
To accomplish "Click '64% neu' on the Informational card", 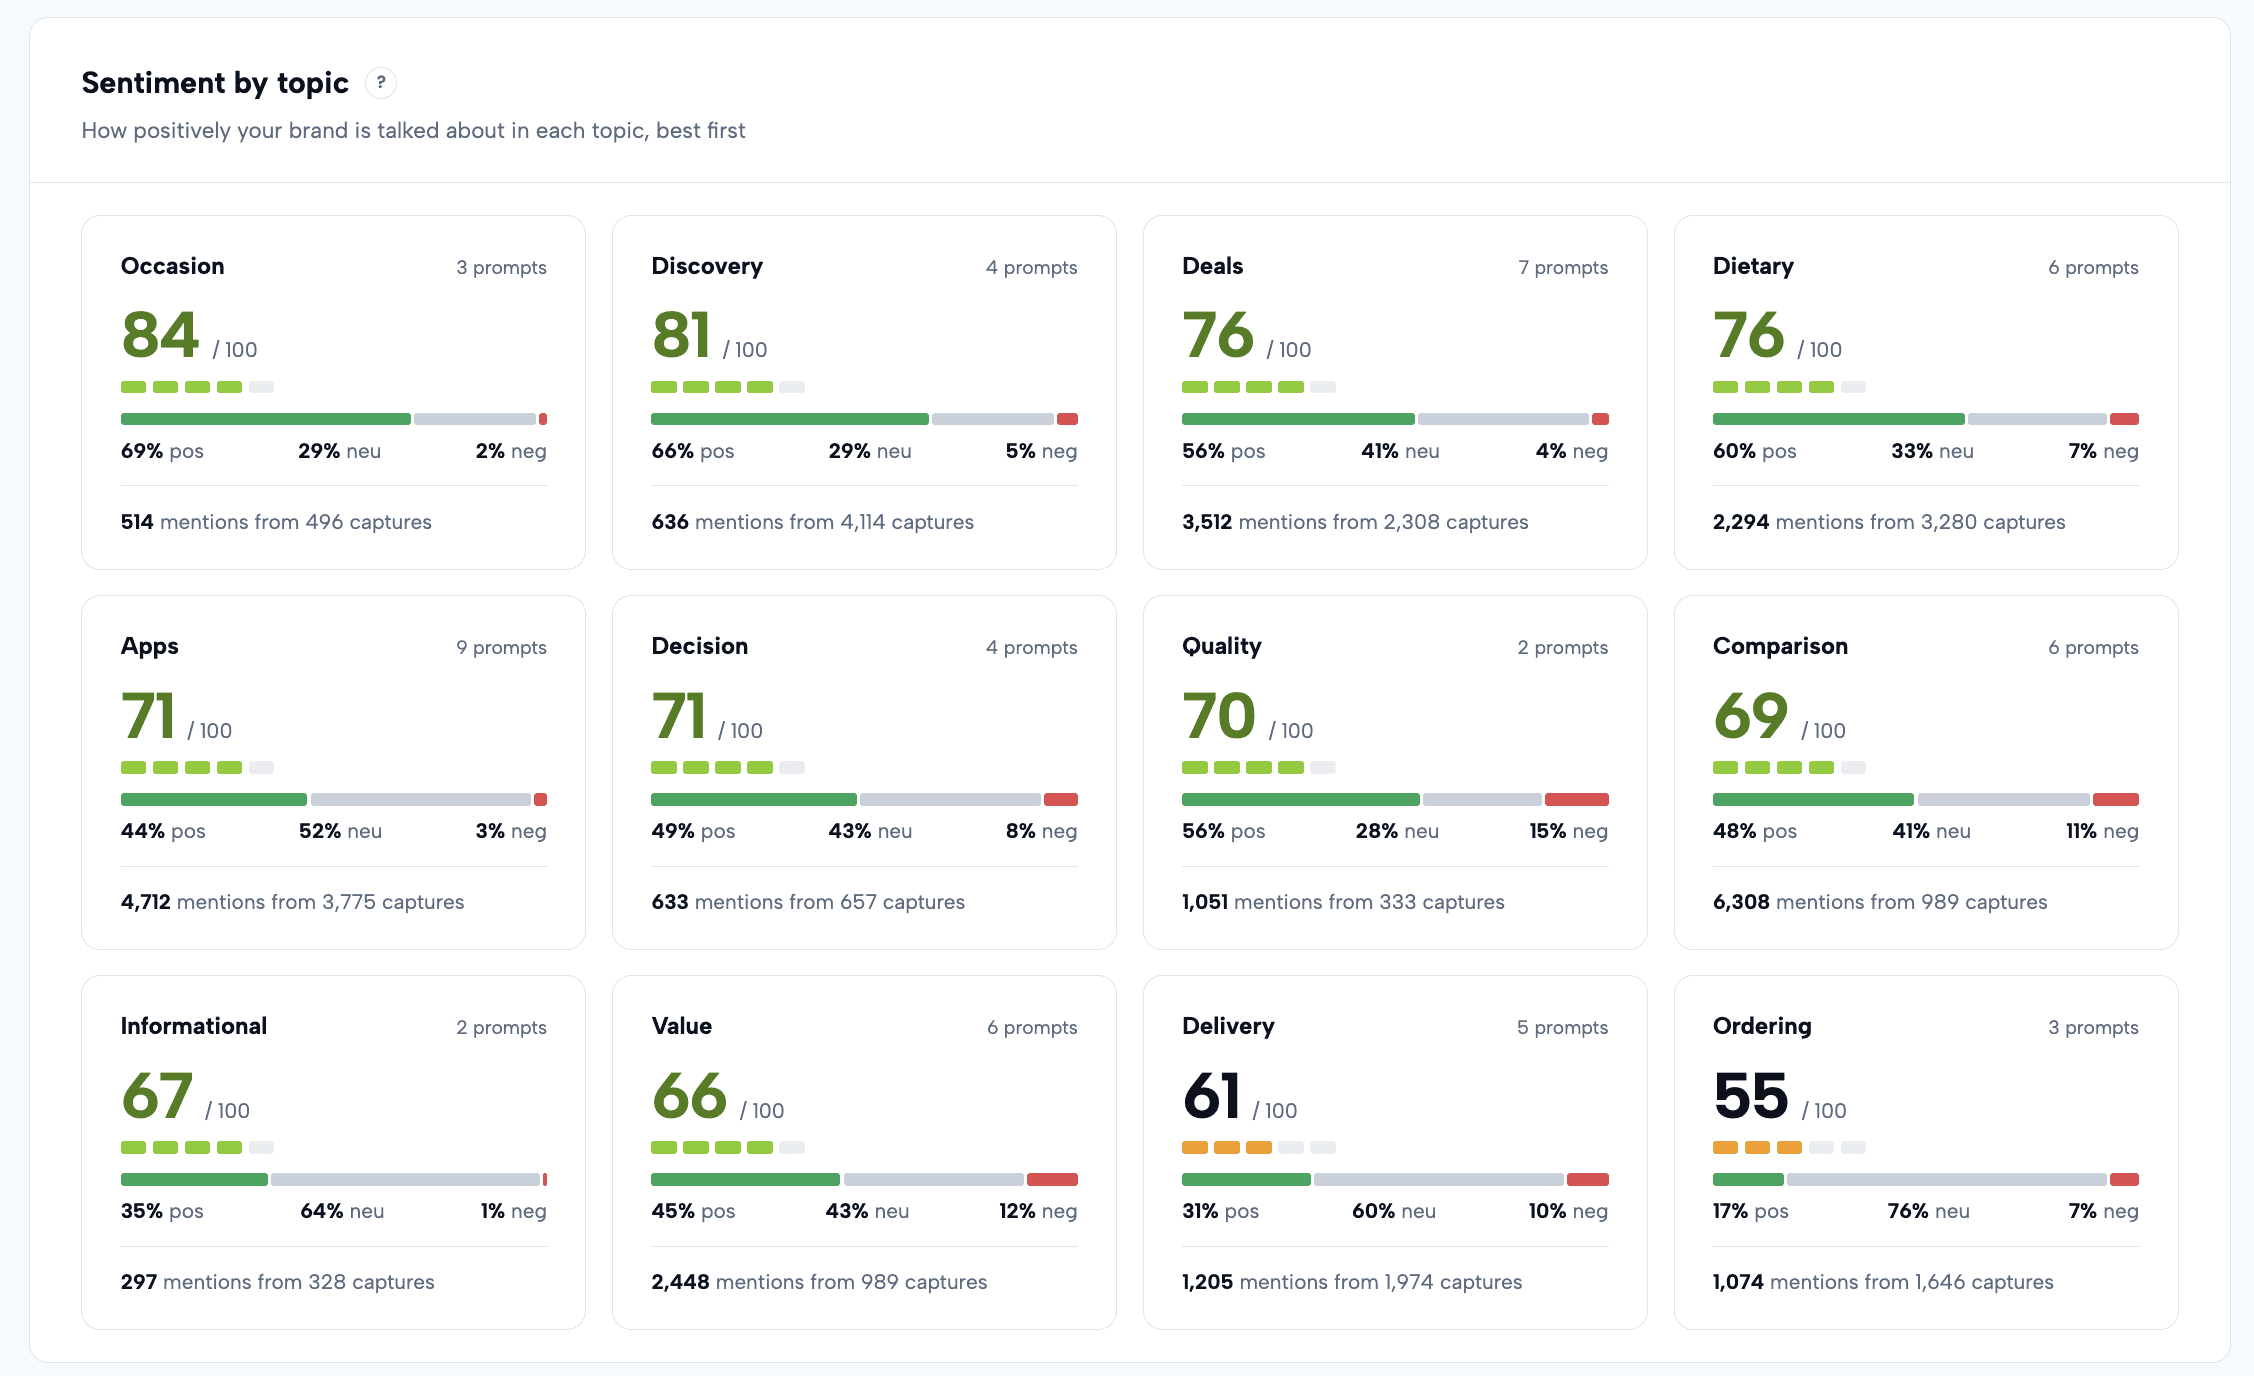I will point(342,1211).
